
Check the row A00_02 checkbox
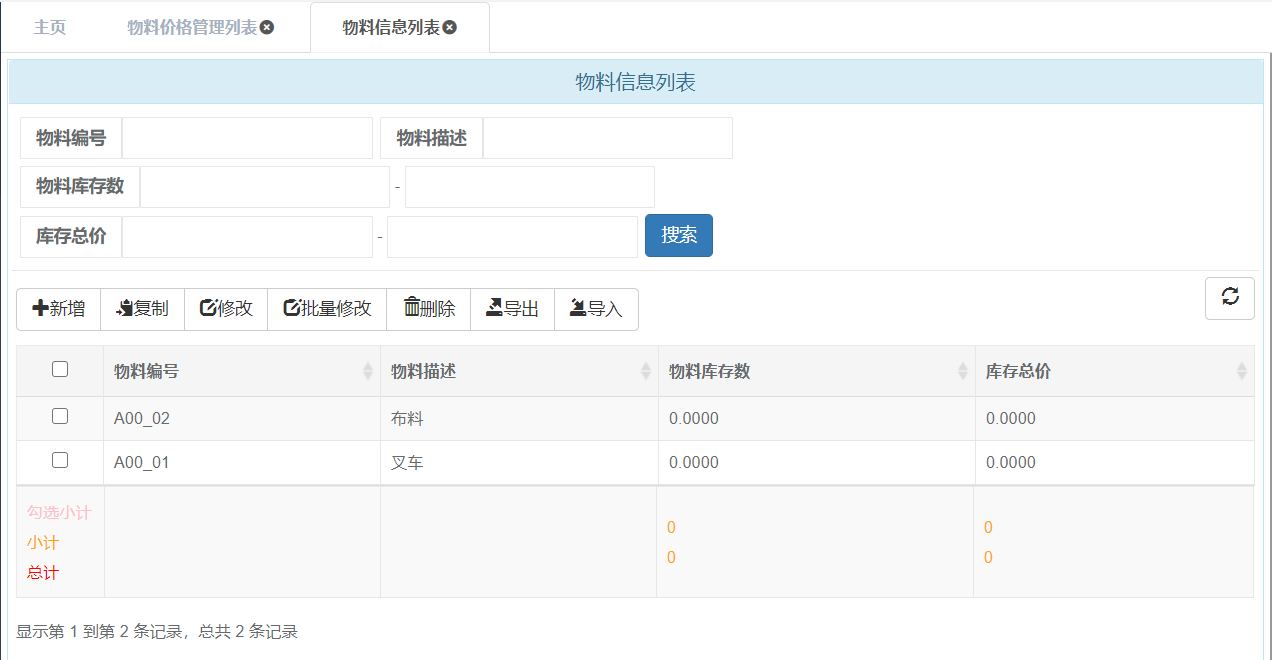pos(60,416)
